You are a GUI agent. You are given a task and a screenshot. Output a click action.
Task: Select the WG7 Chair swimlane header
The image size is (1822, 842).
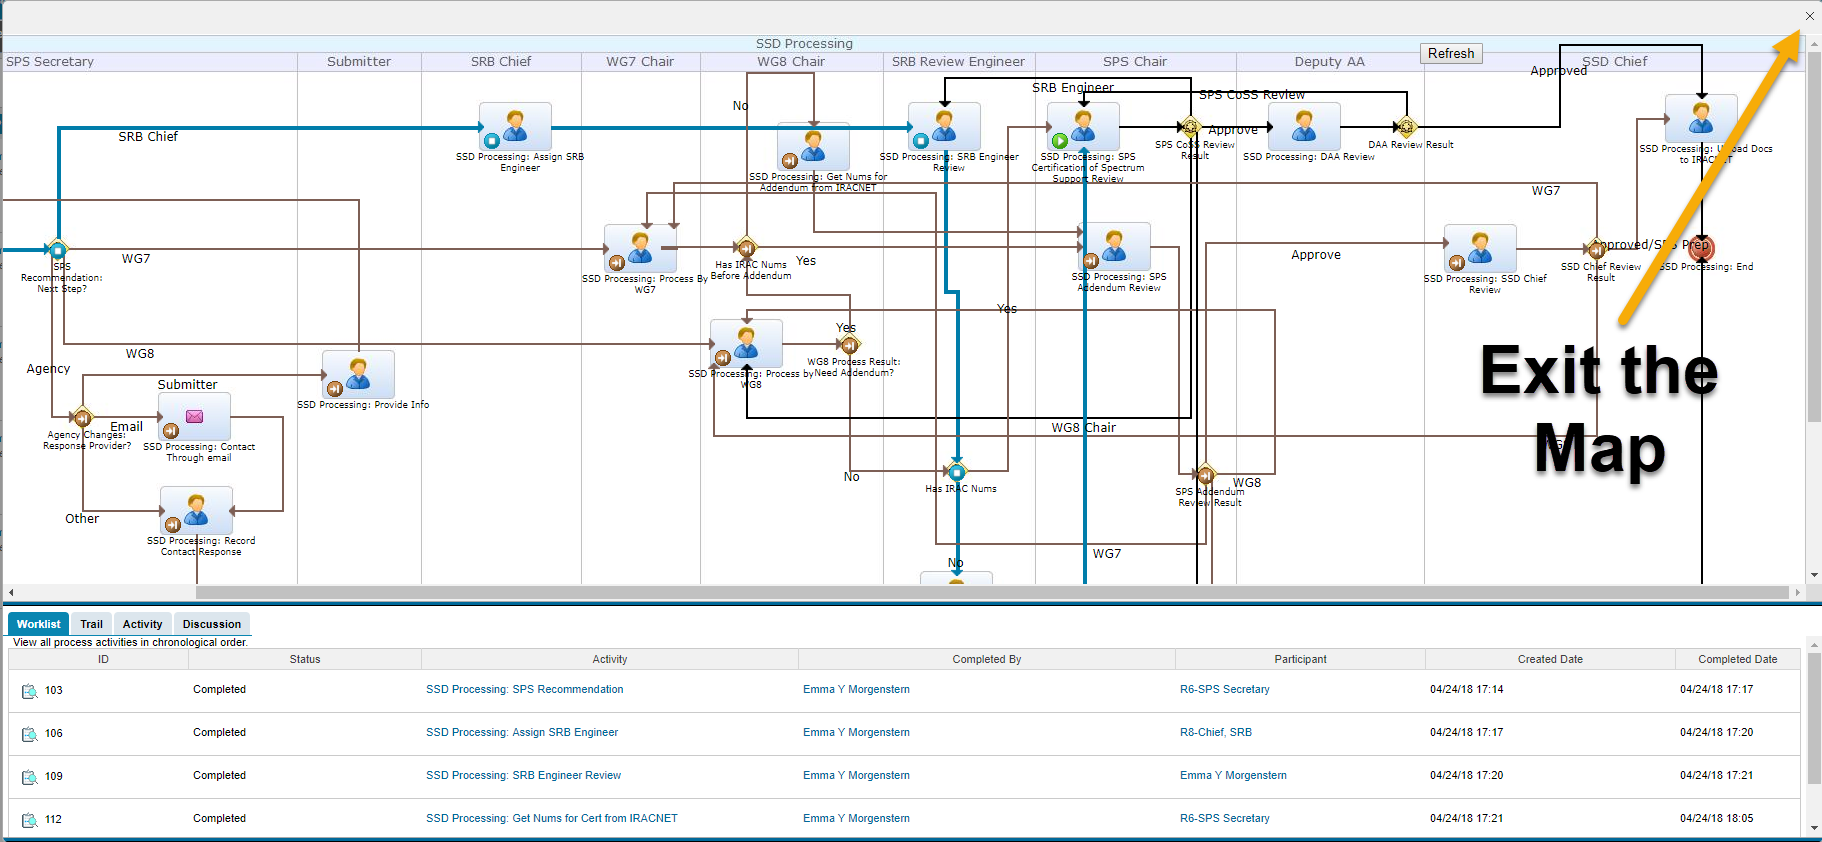(640, 62)
